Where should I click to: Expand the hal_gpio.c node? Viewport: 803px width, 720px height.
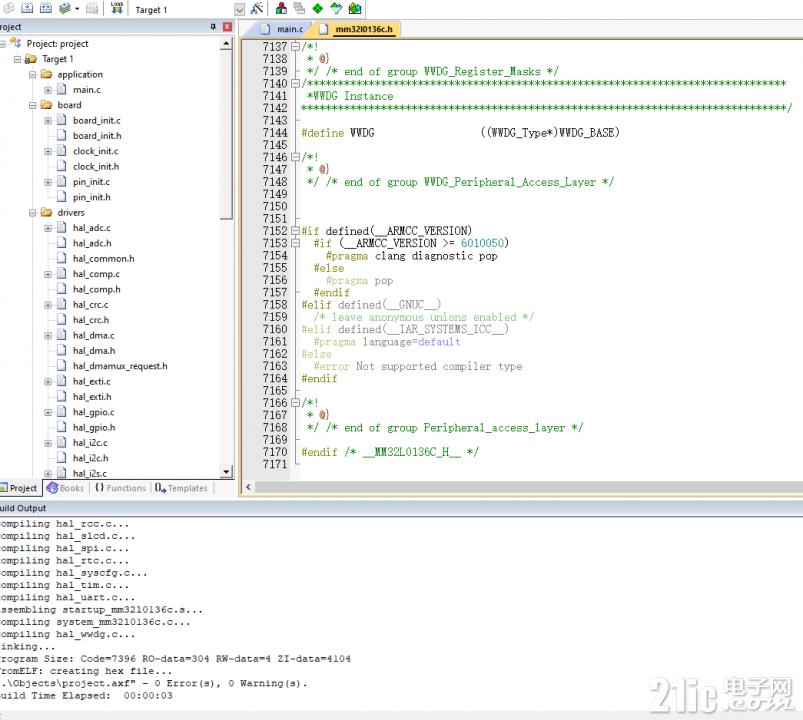click(x=48, y=413)
